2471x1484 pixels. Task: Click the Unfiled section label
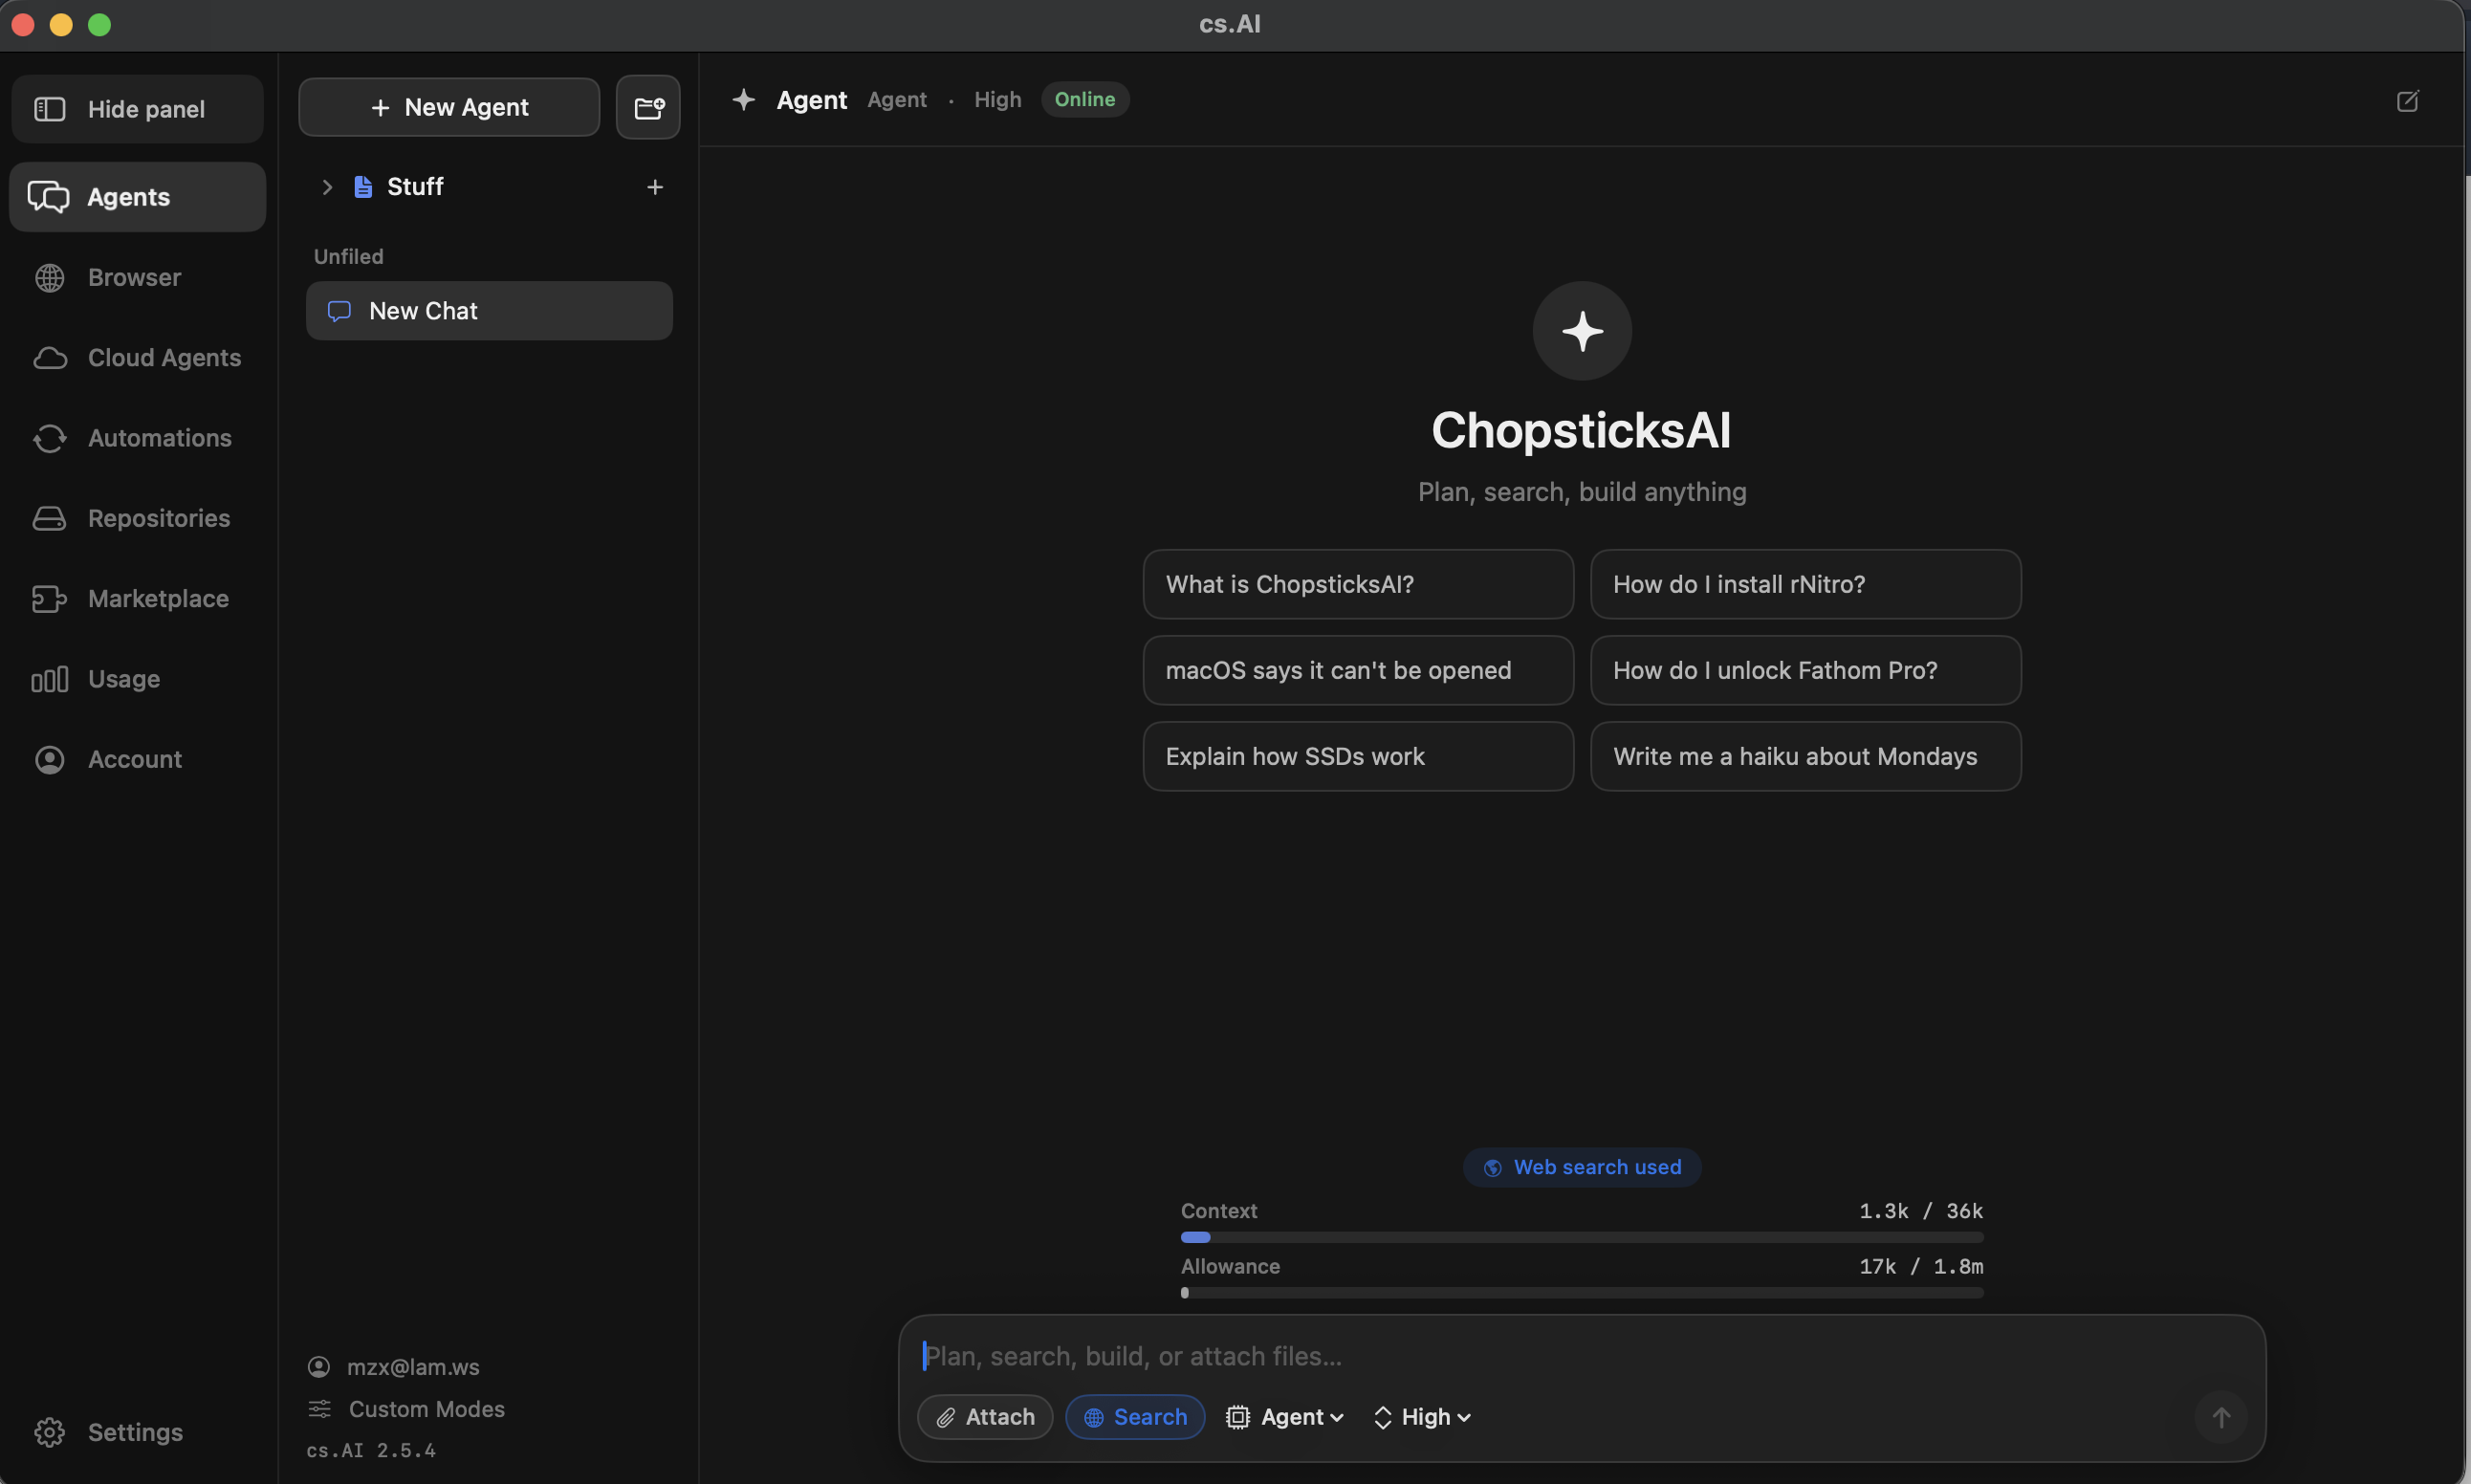pos(348,257)
